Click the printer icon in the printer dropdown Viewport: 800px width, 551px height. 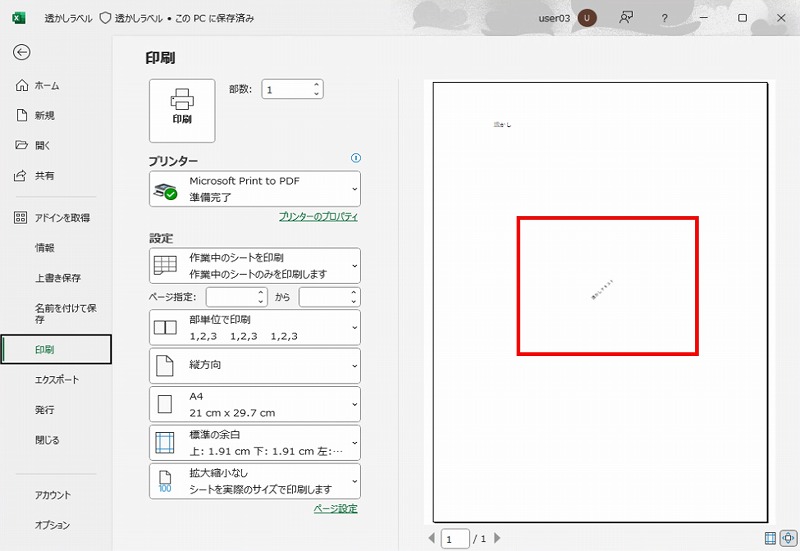click(x=165, y=191)
